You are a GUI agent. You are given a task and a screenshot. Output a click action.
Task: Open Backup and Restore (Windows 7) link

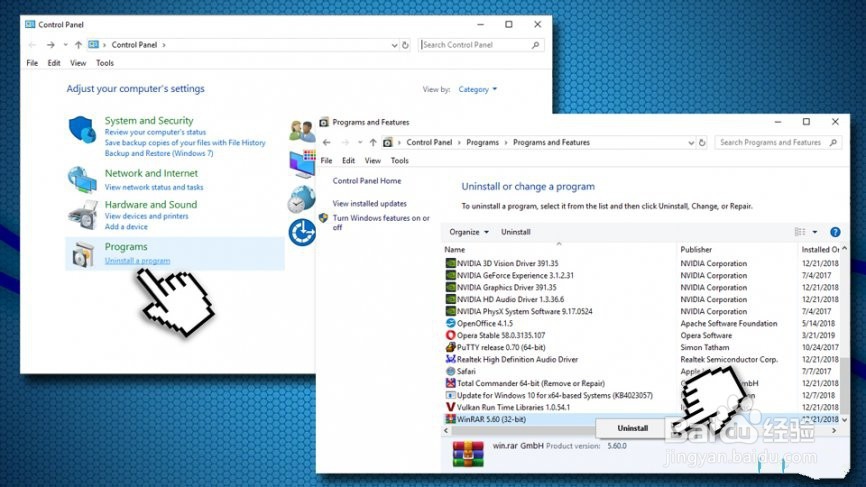click(x=159, y=153)
